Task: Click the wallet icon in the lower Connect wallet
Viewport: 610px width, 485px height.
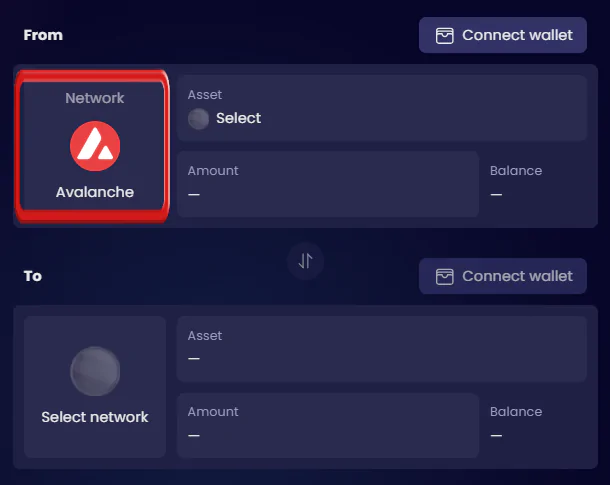Action: (444, 277)
